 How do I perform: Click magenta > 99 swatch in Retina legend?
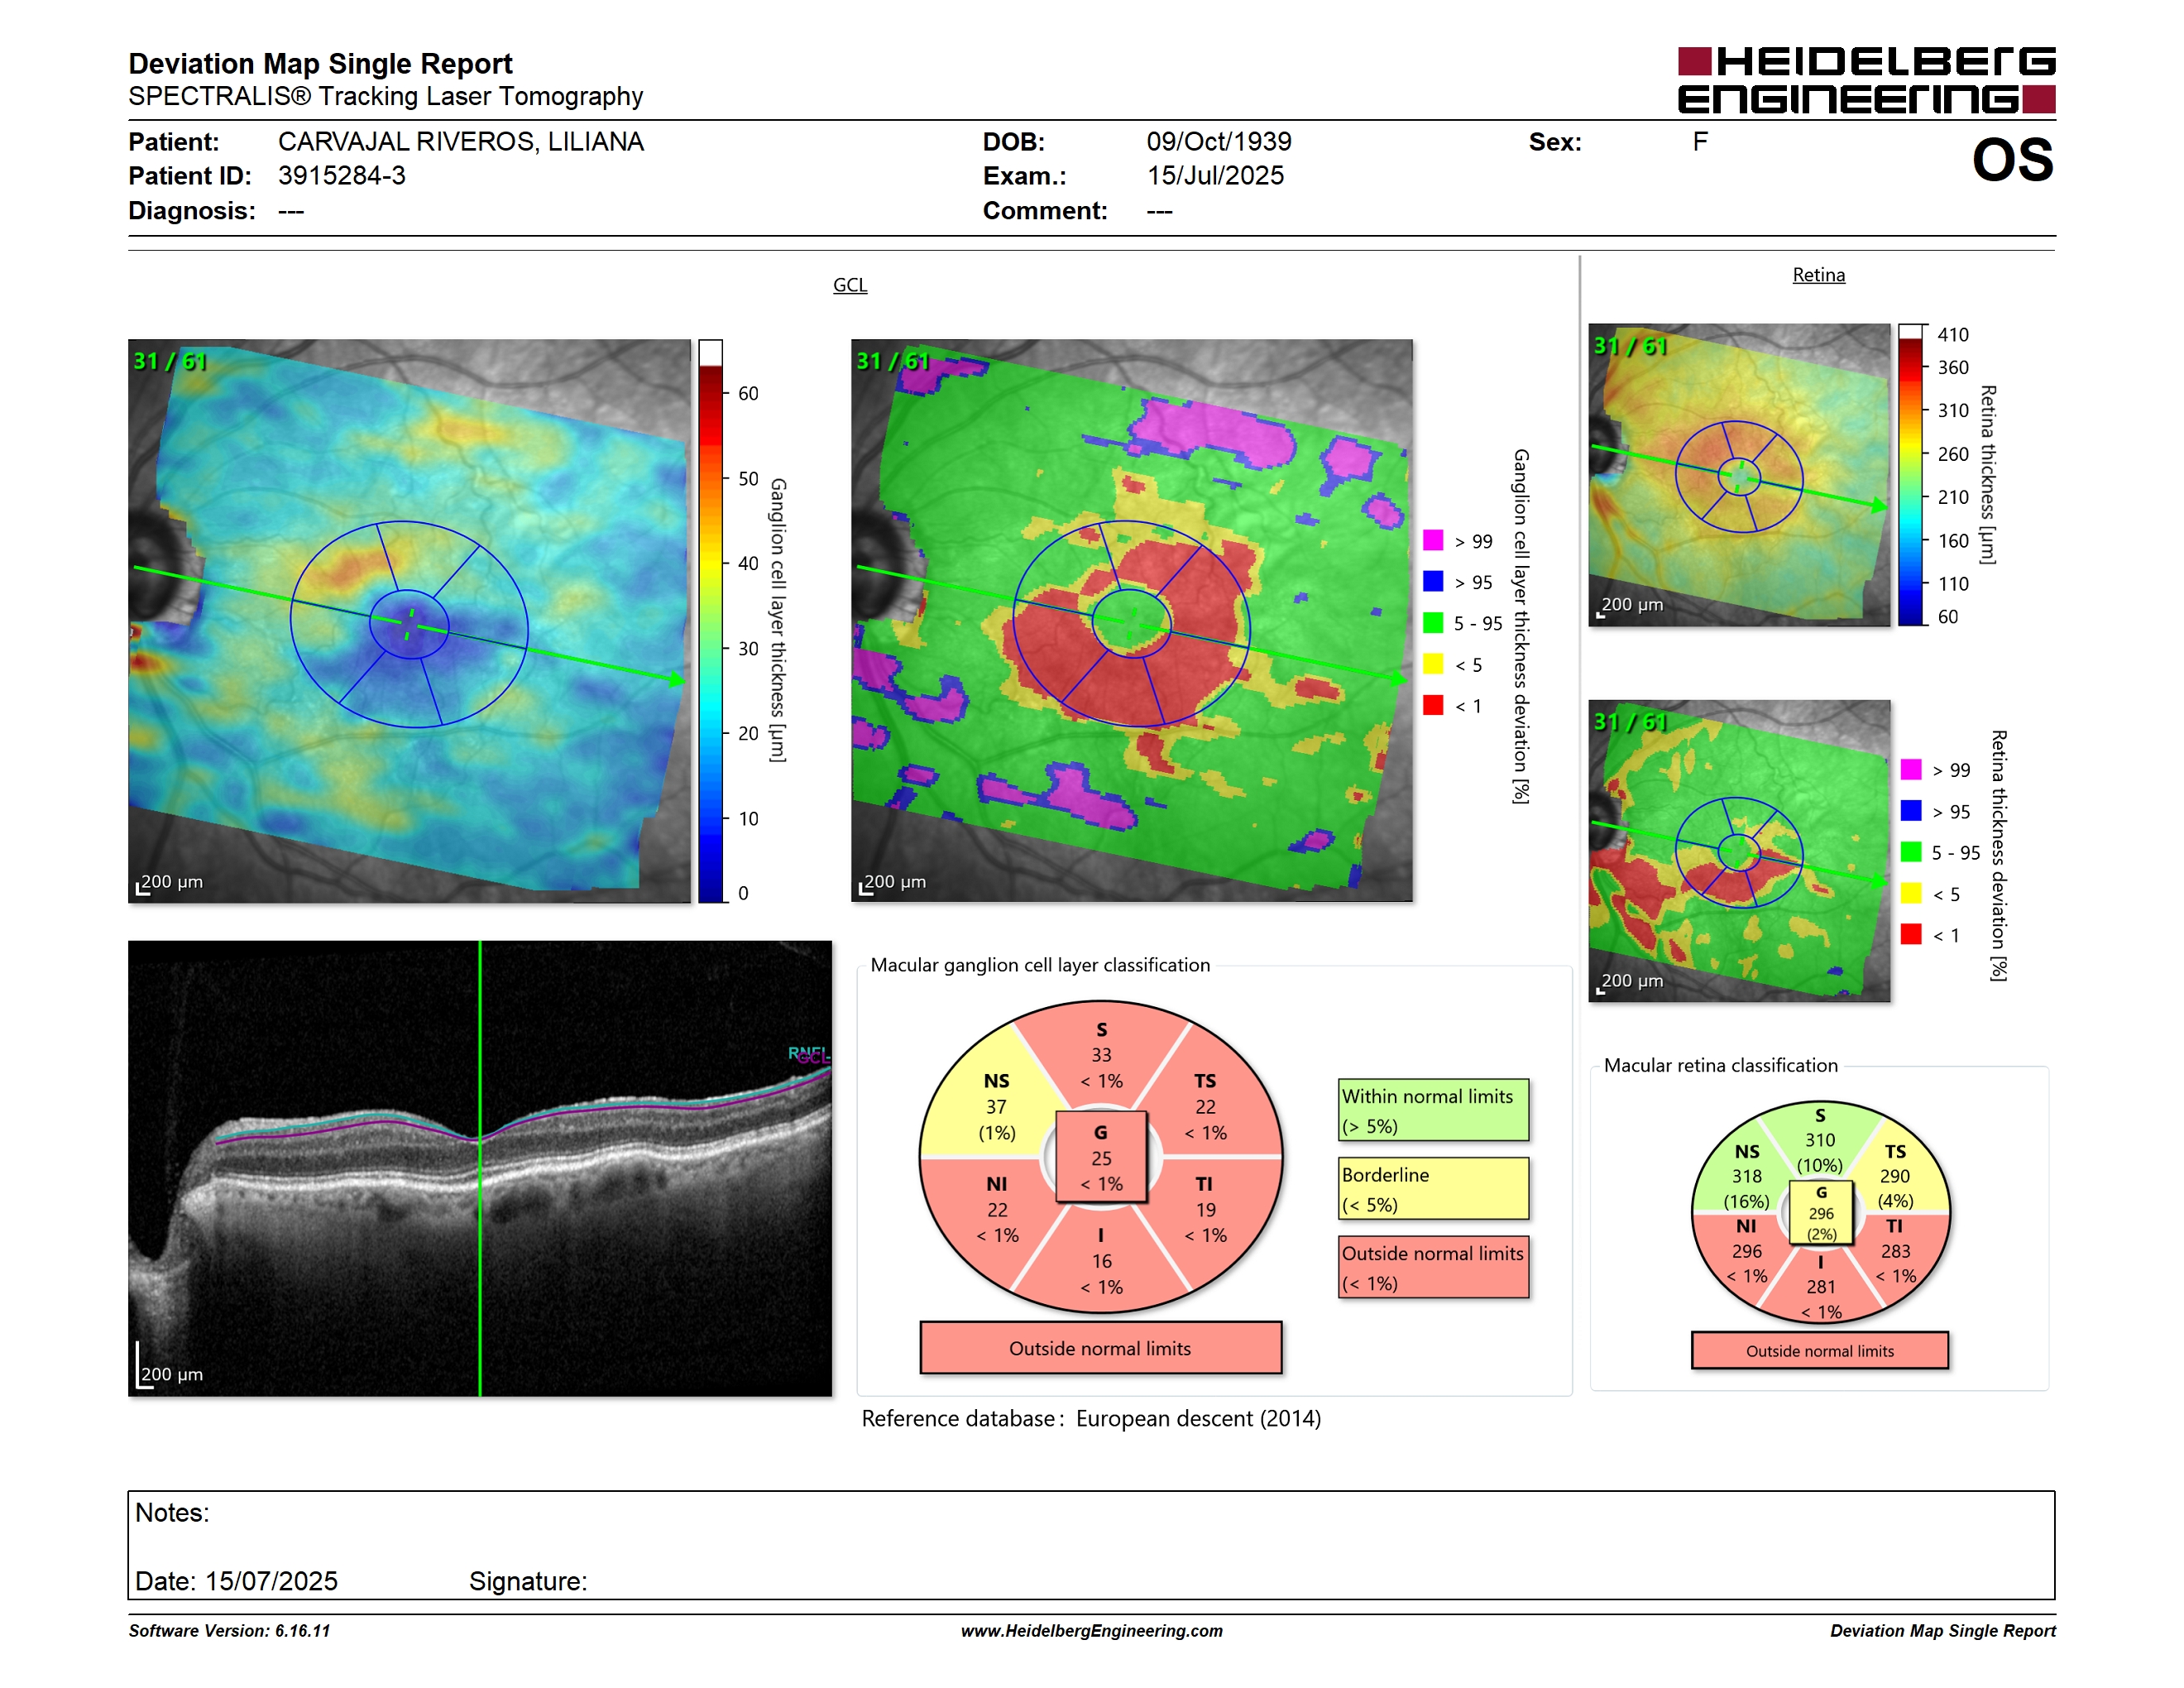tap(1911, 769)
